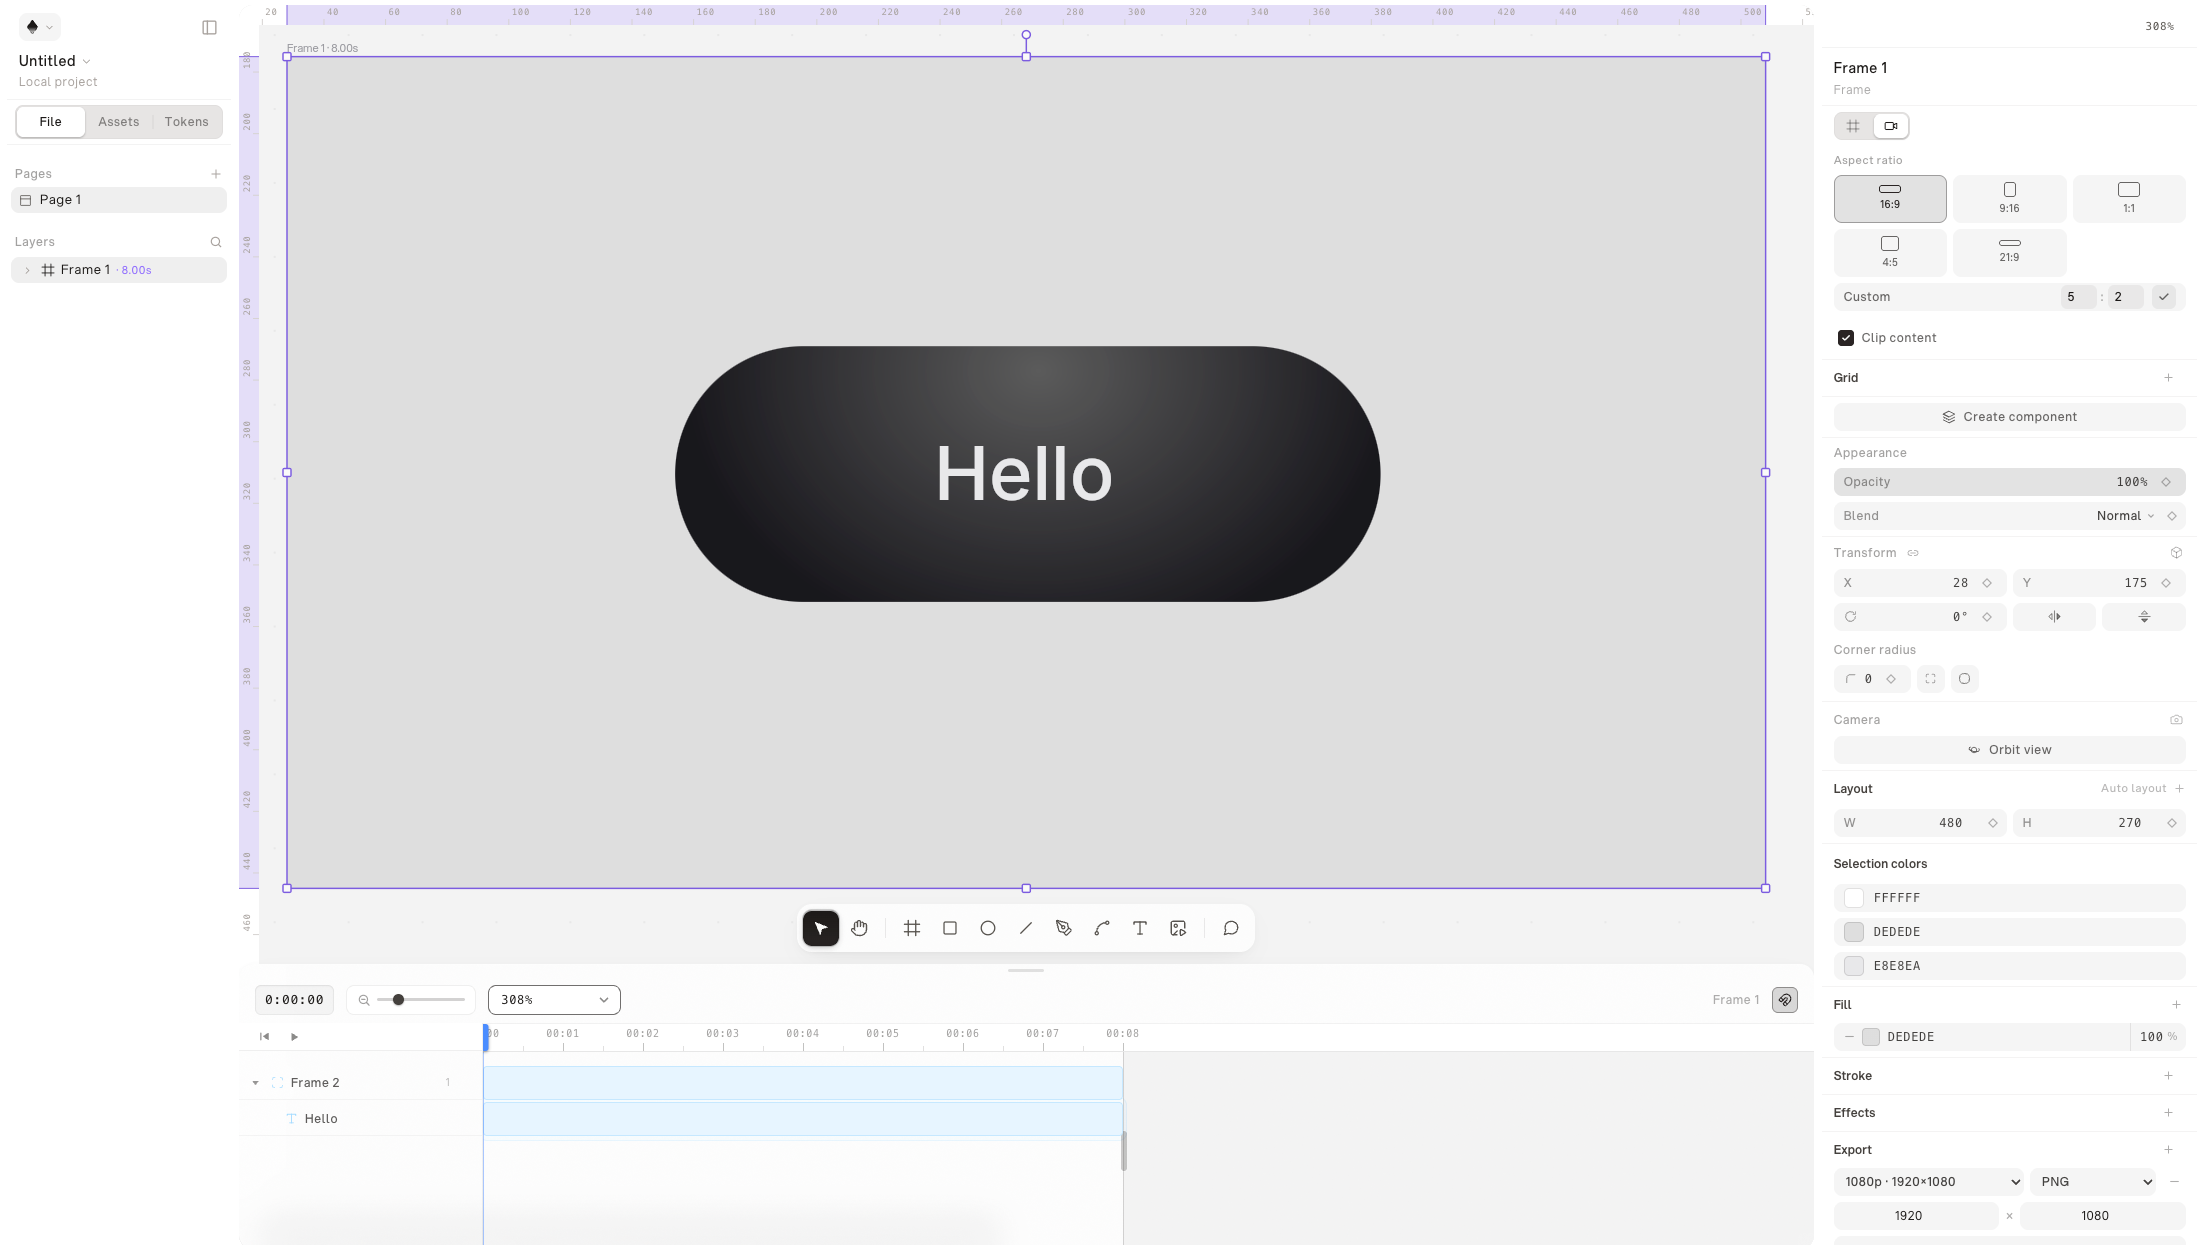The image size is (2197, 1245).
Task: Open the PNG export format dropdown
Action: pos(2094,1182)
